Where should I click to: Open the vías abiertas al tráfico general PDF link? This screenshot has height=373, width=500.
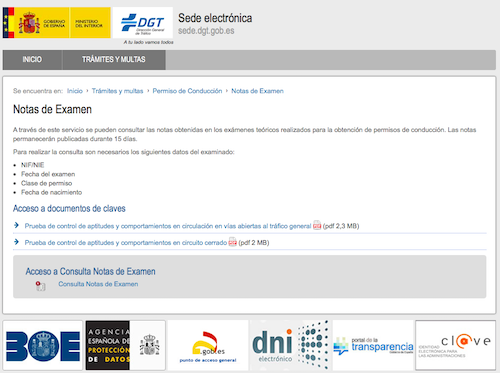pos(168,226)
